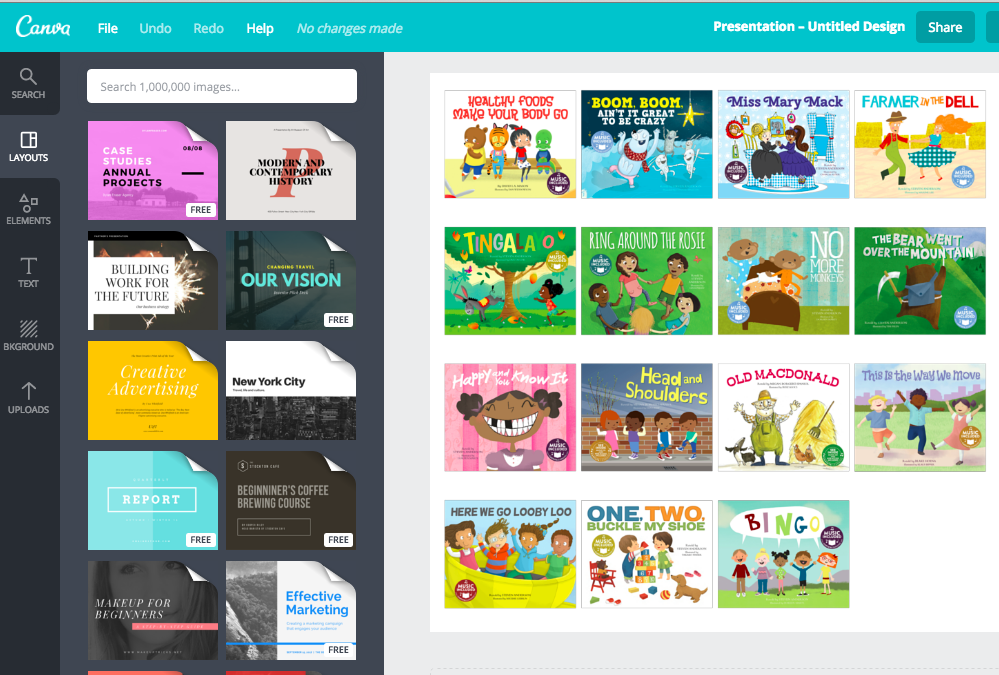The height and width of the screenshot is (675, 999).
Task: Select the Our Vision layout
Action: pyautogui.click(x=291, y=280)
